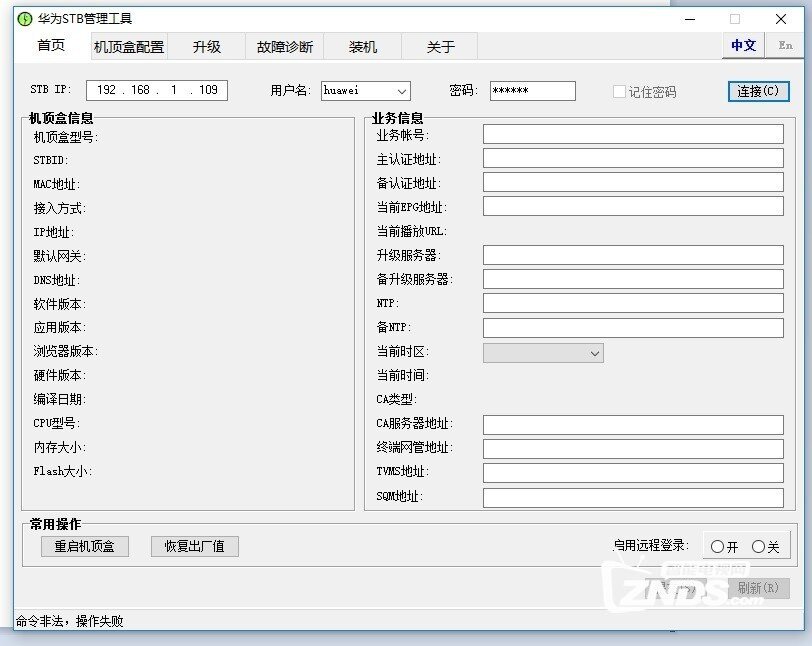
Task: Click the MAC地址 label
Action: (x=57, y=184)
